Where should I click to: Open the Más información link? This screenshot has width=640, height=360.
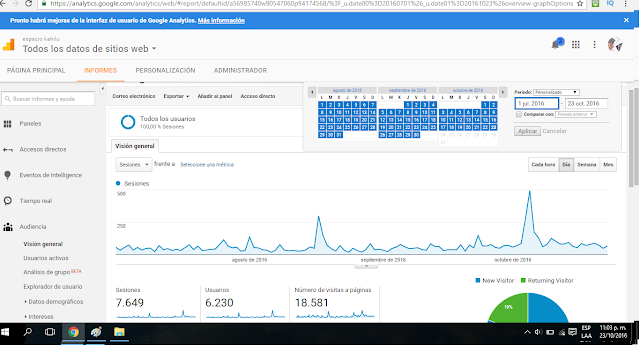tap(221, 20)
